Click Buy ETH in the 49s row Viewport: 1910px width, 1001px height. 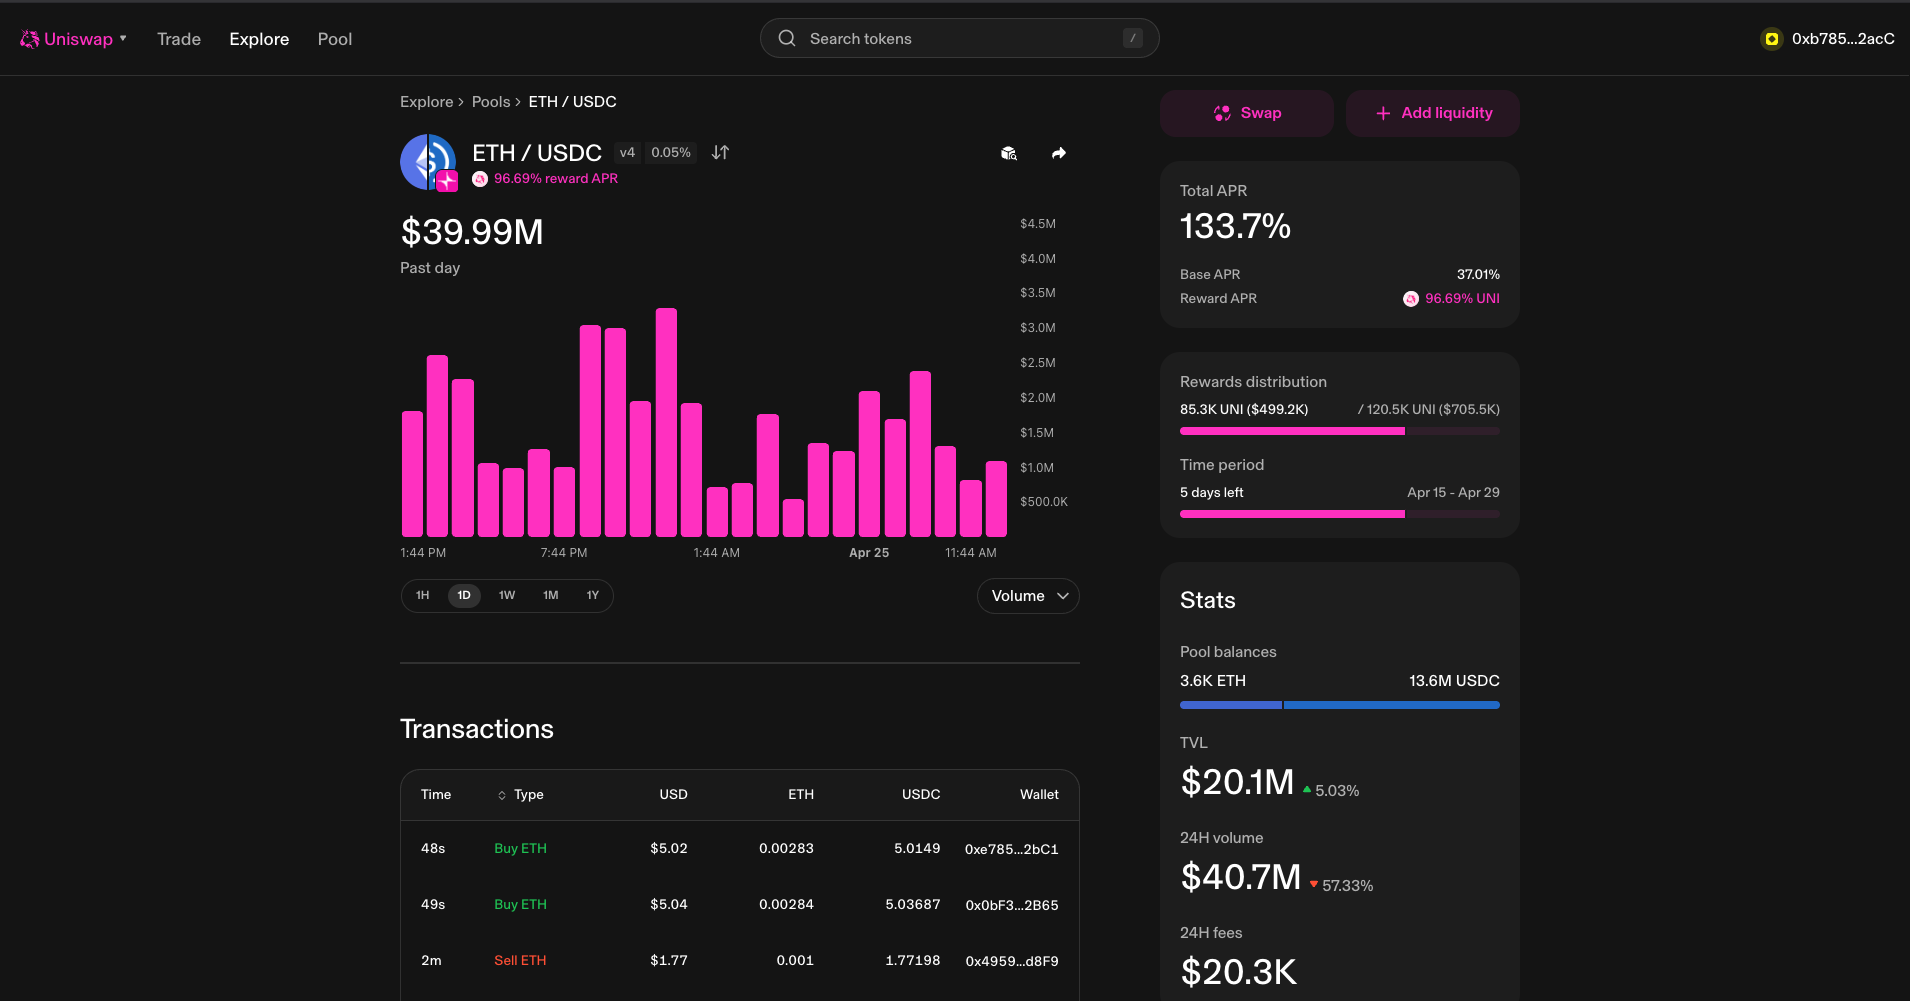point(520,905)
